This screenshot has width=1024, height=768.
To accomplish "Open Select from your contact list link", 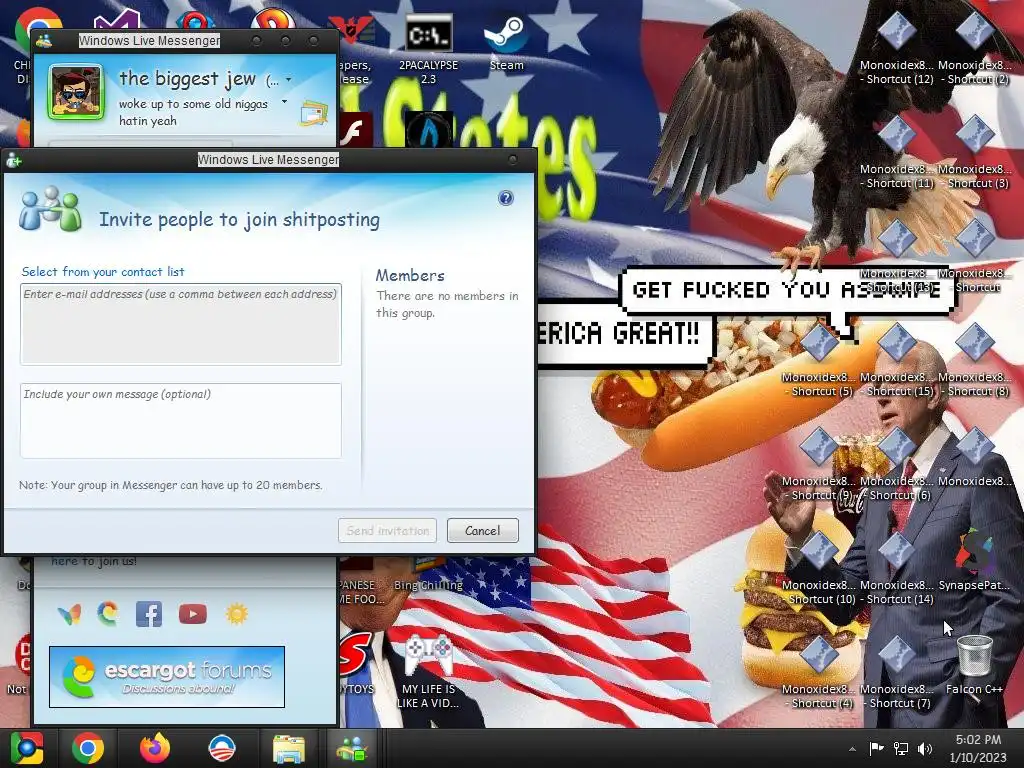I will pyautogui.click(x=103, y=272).
